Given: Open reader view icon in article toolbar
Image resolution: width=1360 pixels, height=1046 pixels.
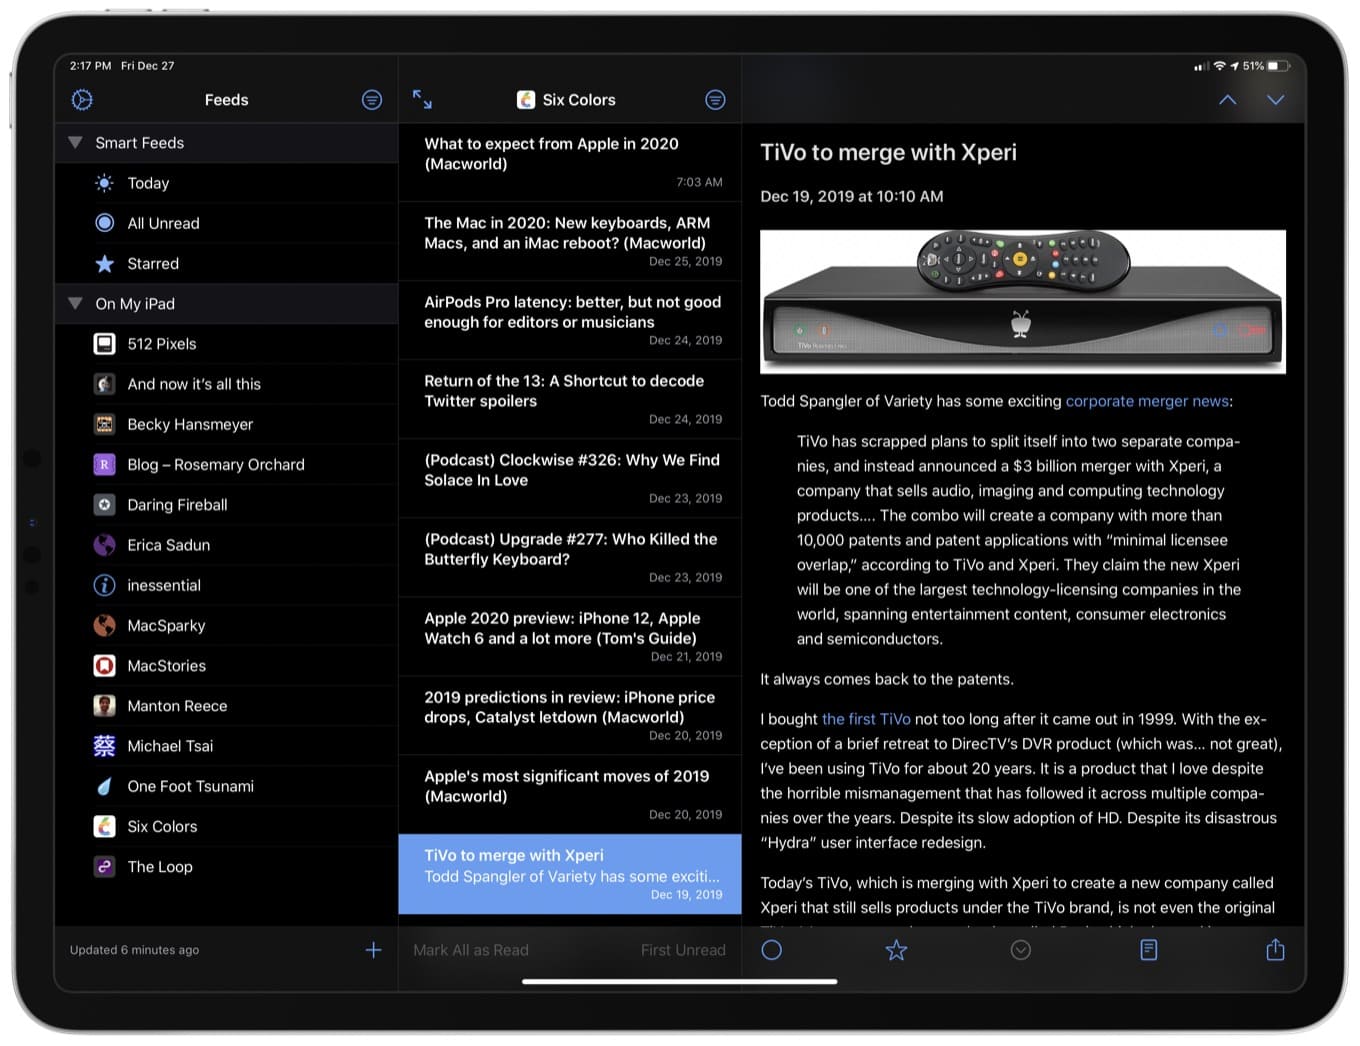Looking at the screenshot, I should (1149, 950).
